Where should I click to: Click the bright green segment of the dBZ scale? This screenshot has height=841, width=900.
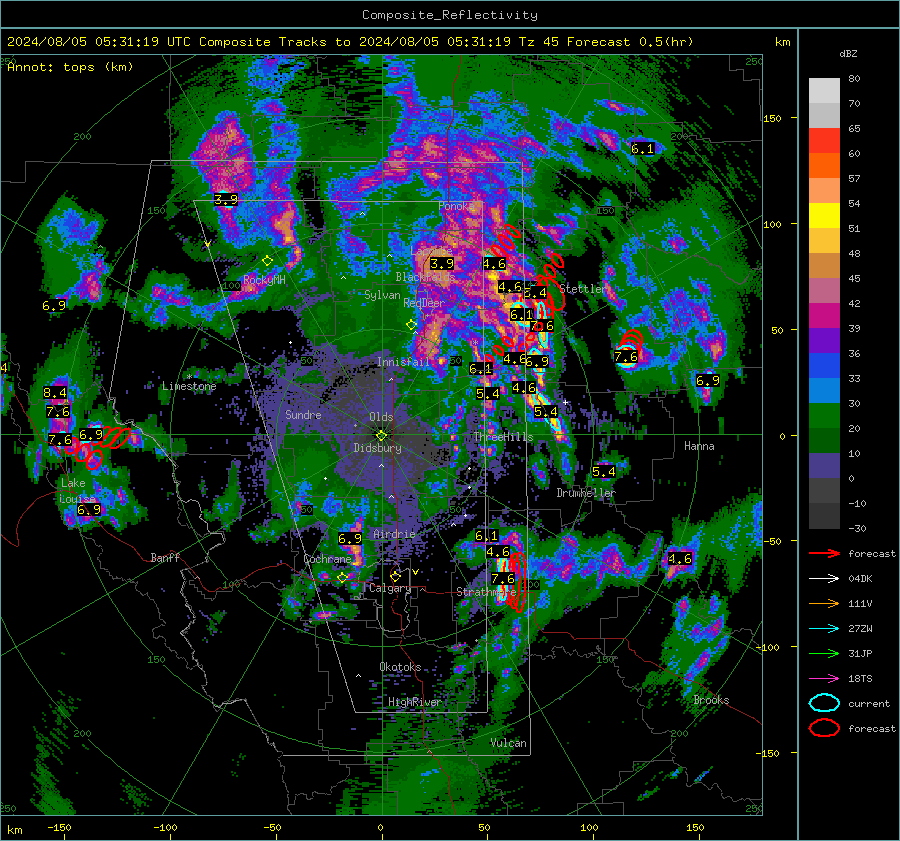tap(824, 416)
